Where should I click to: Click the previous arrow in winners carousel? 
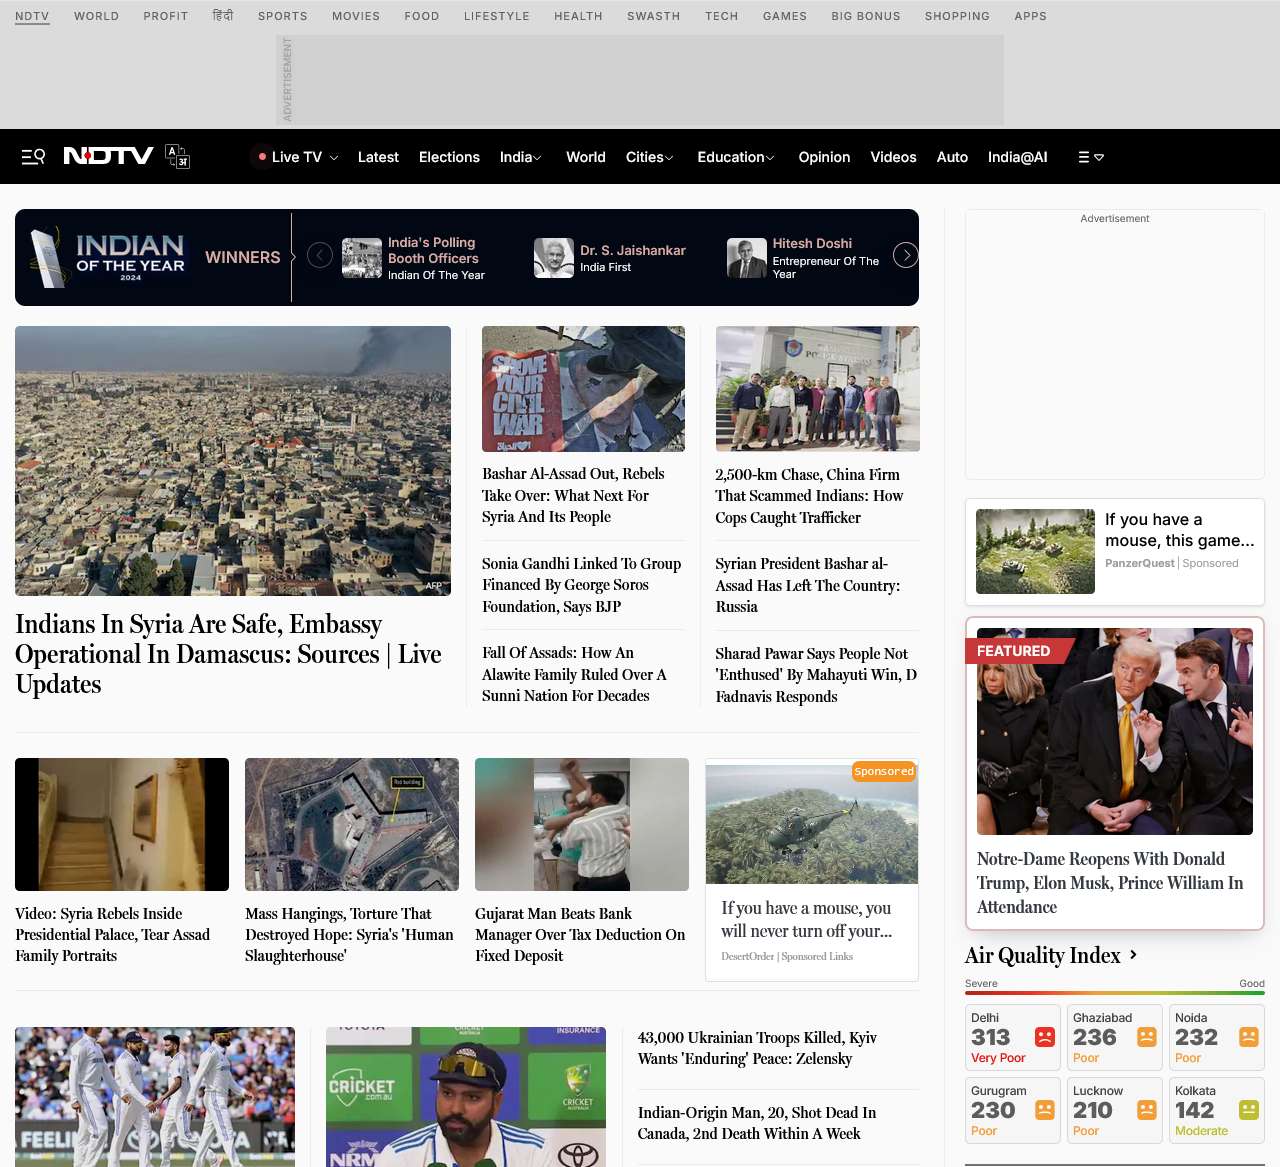coord(320,256)
